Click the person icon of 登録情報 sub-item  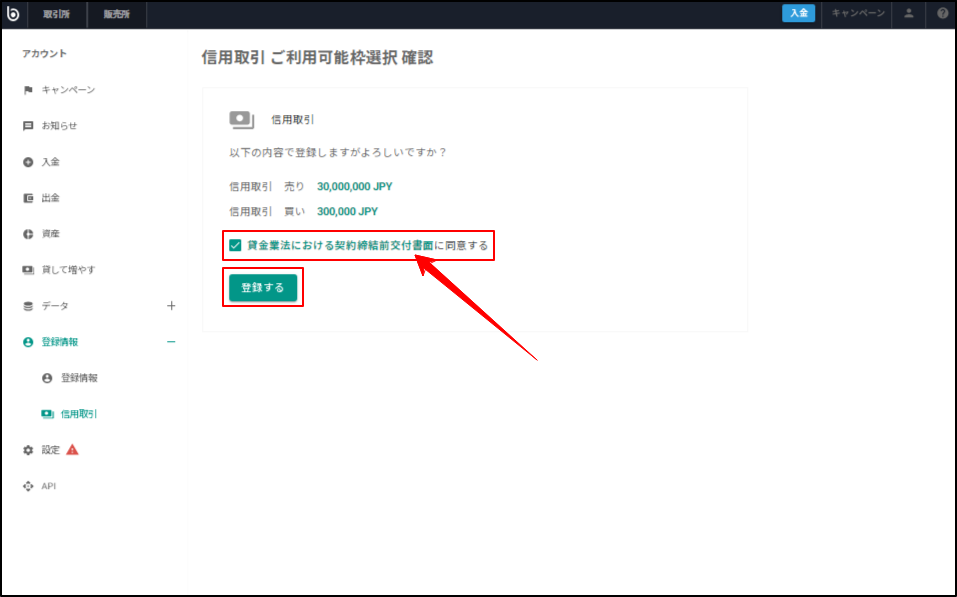pyautogui.click(x=47, y=378)
